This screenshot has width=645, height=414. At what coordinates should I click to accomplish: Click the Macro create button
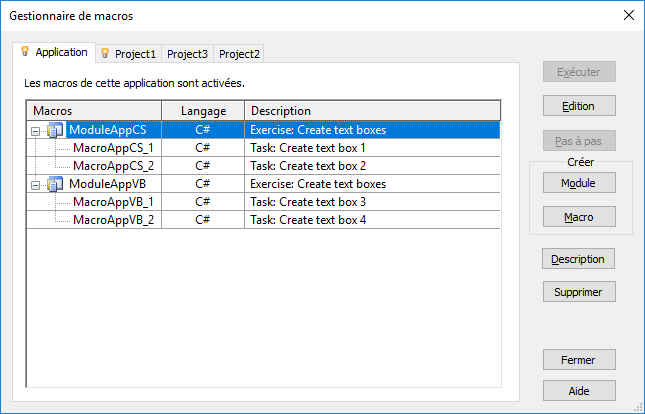click(579, 216)
